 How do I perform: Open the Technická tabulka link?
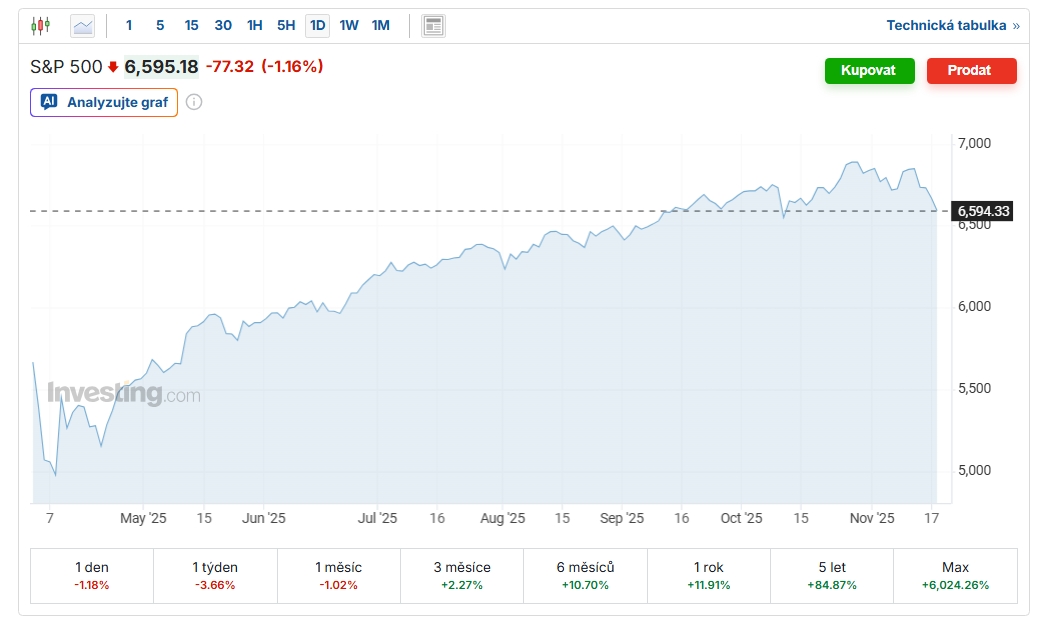tap(953, 25)
